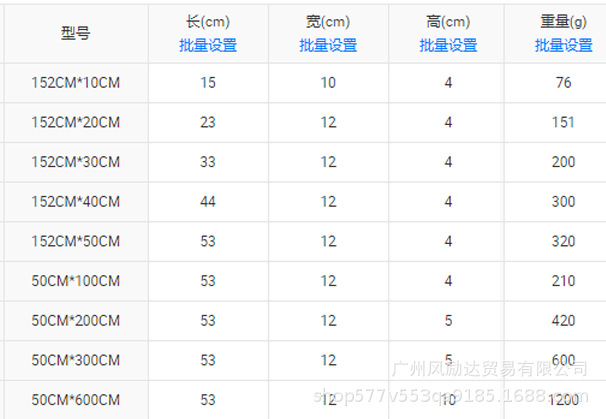Viewport: 606px width, 419px height.
Task: Click the 50CM*300CM model cell
Action: pyautogui.click(x=75, y=360)
